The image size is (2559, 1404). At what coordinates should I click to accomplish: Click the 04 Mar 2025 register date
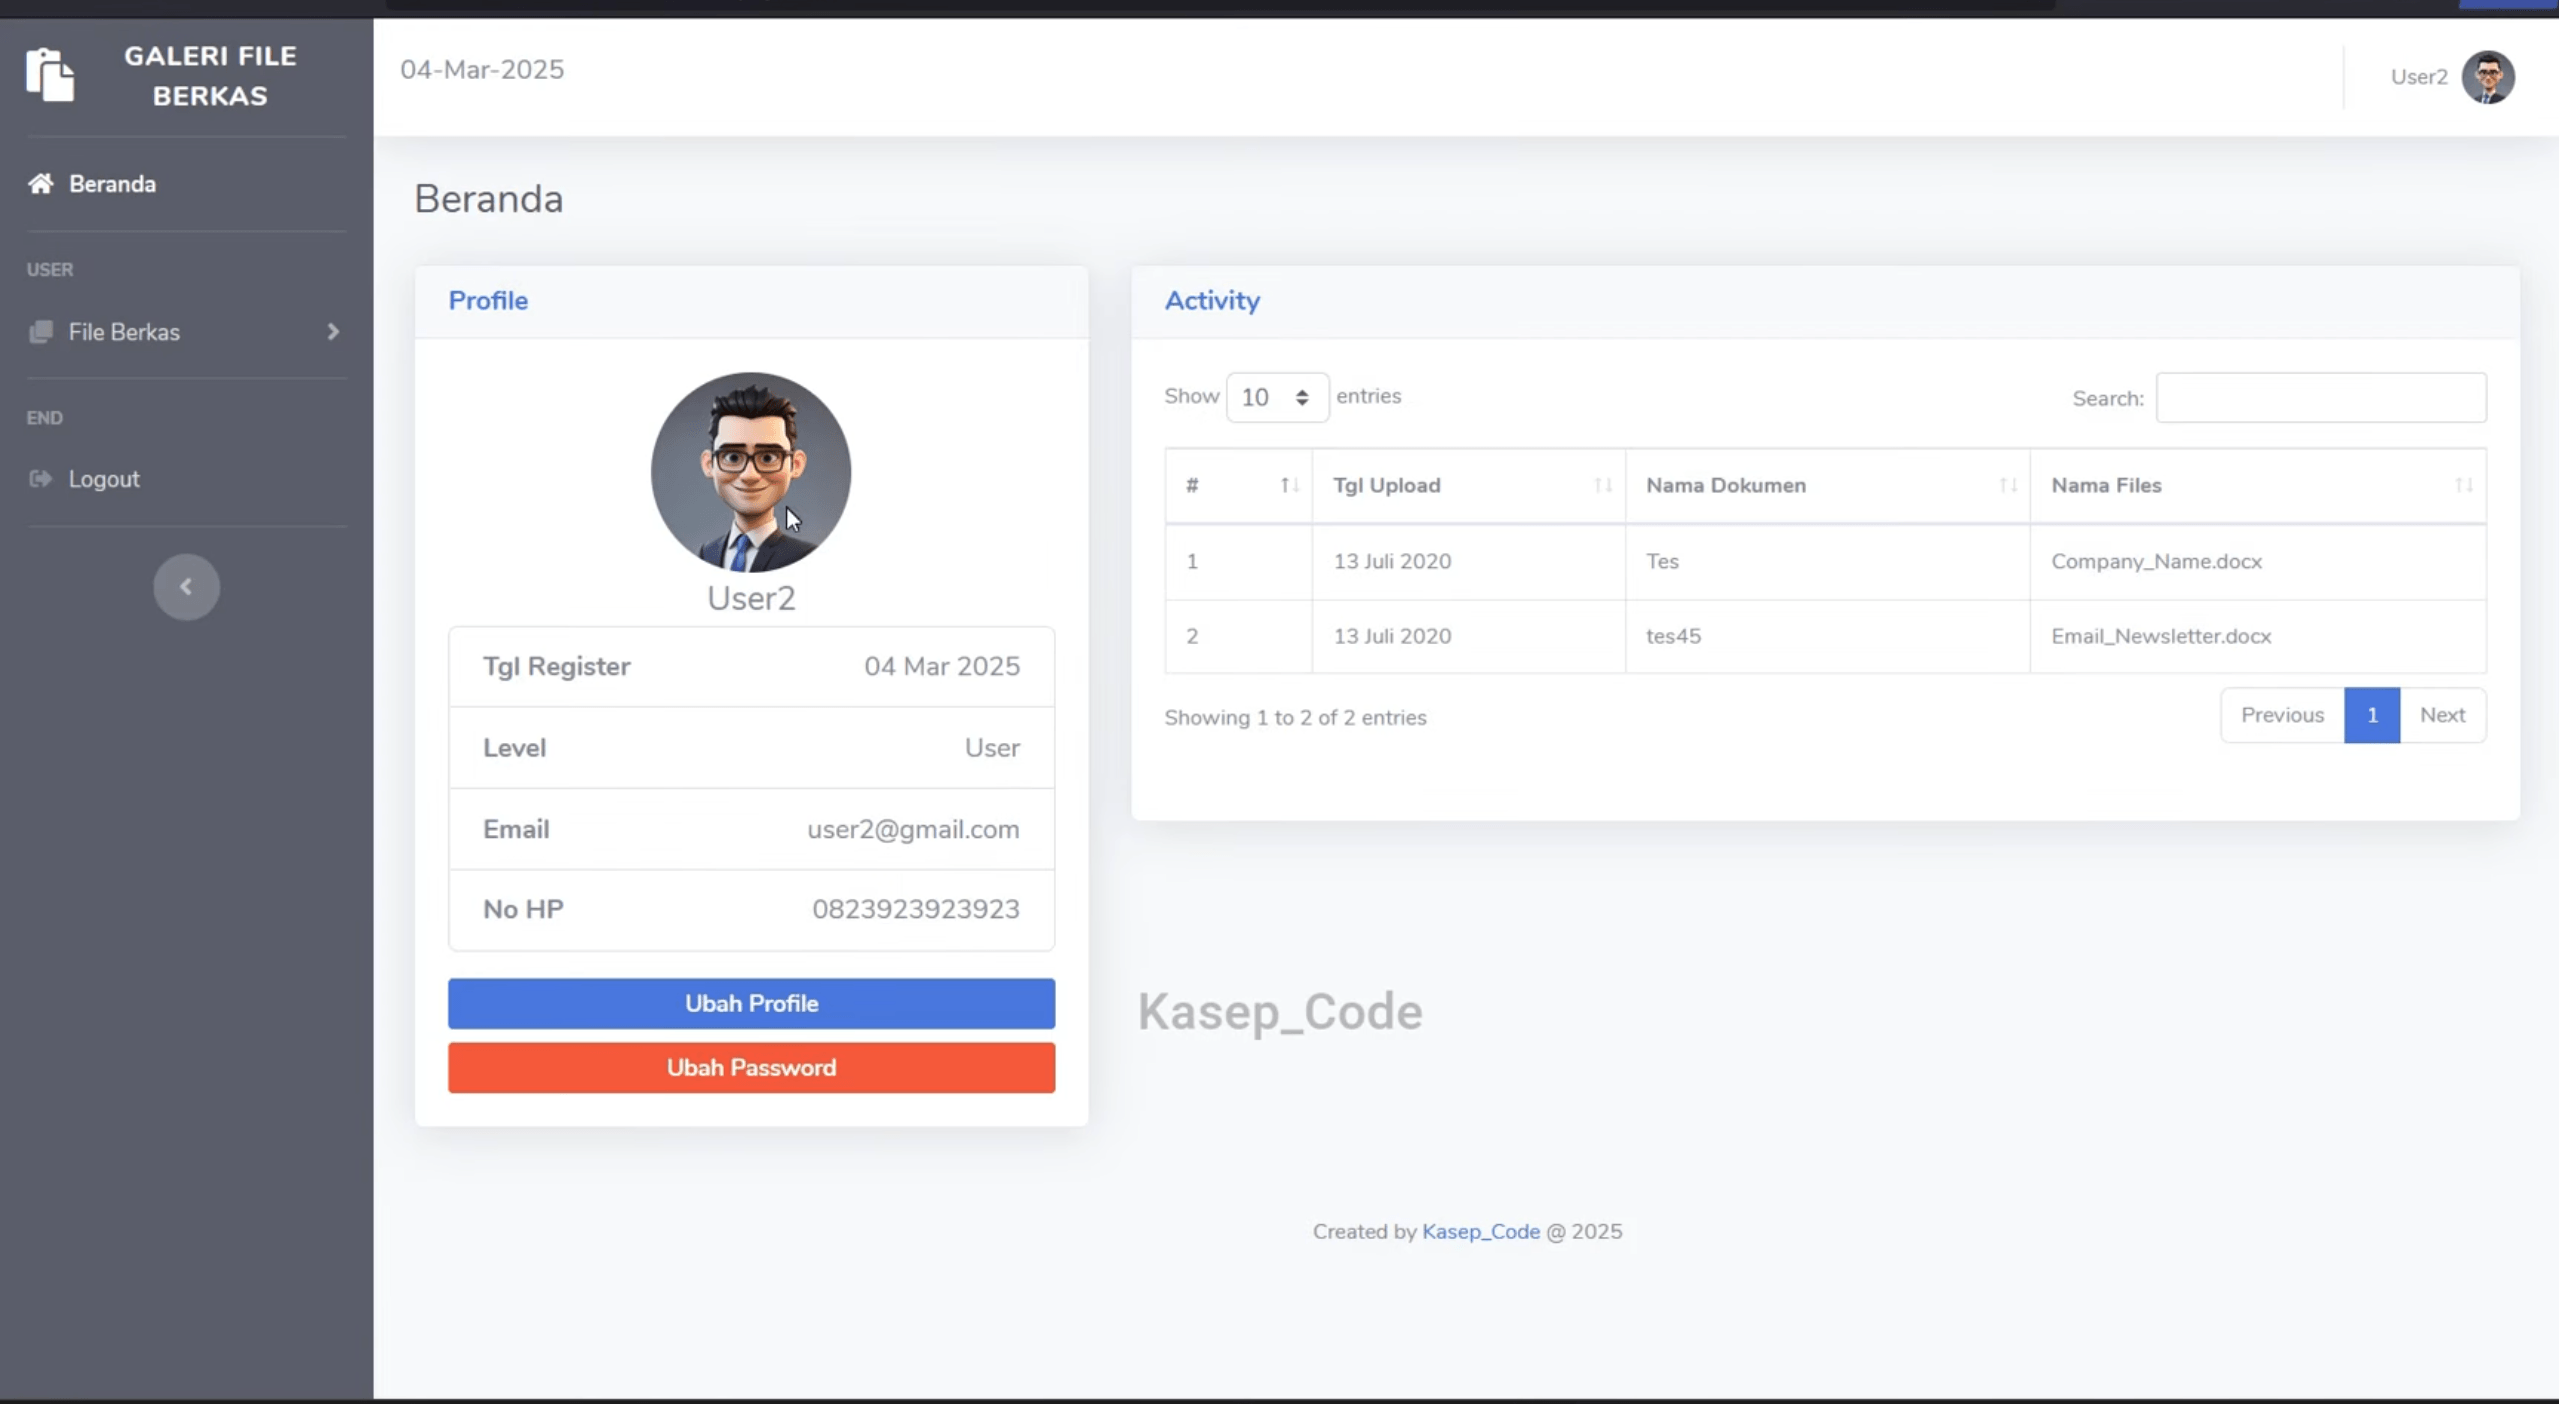[x=942, y=666]
